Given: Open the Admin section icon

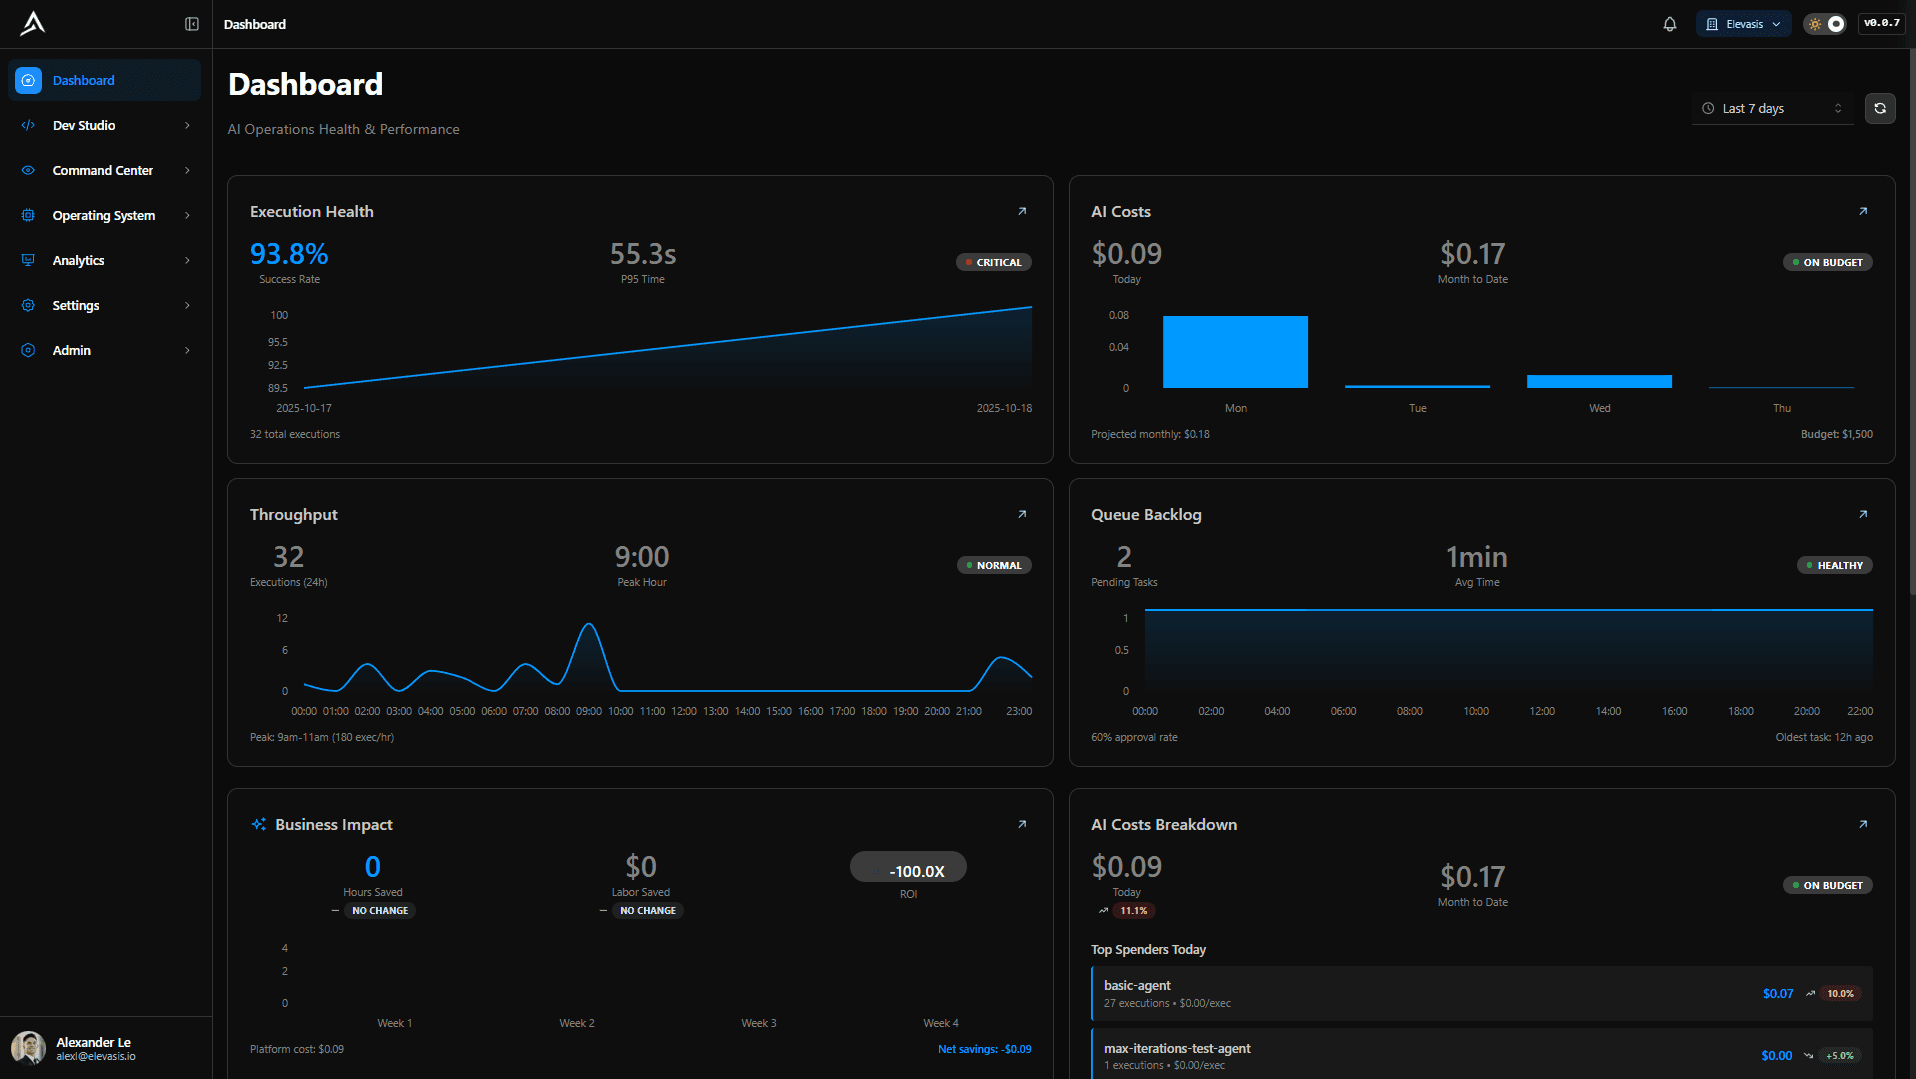Looking at the screenshot, I should click(27, 350).
